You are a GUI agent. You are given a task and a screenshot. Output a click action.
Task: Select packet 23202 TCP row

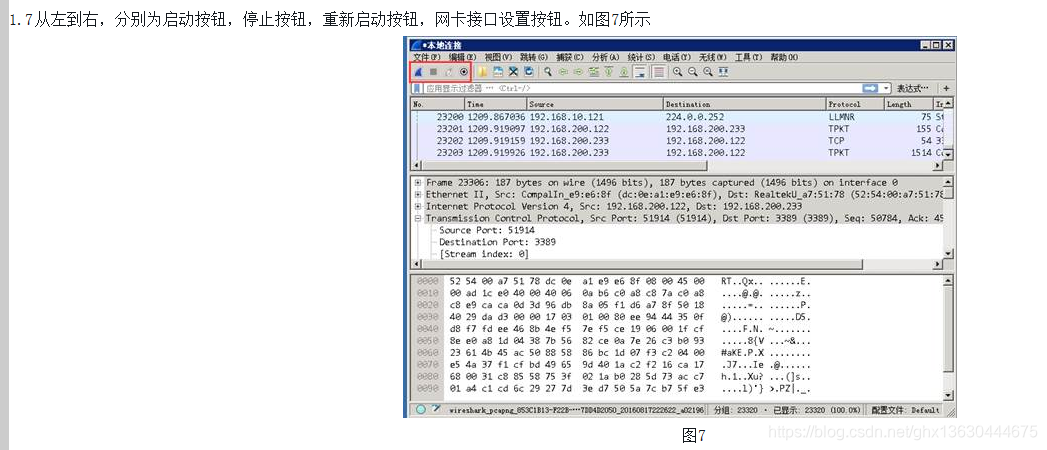click(677, 141)
